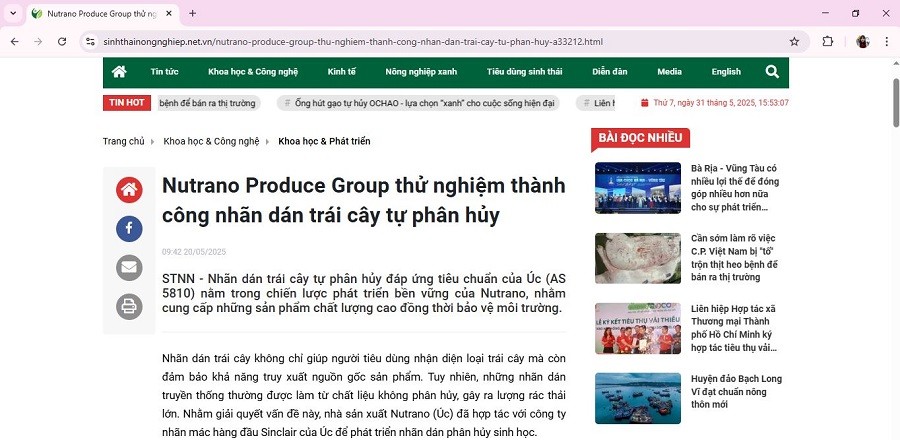Open the search magnifier in navigation bar
This screenshot has width=900, height=440.
(x=772, y=72)
